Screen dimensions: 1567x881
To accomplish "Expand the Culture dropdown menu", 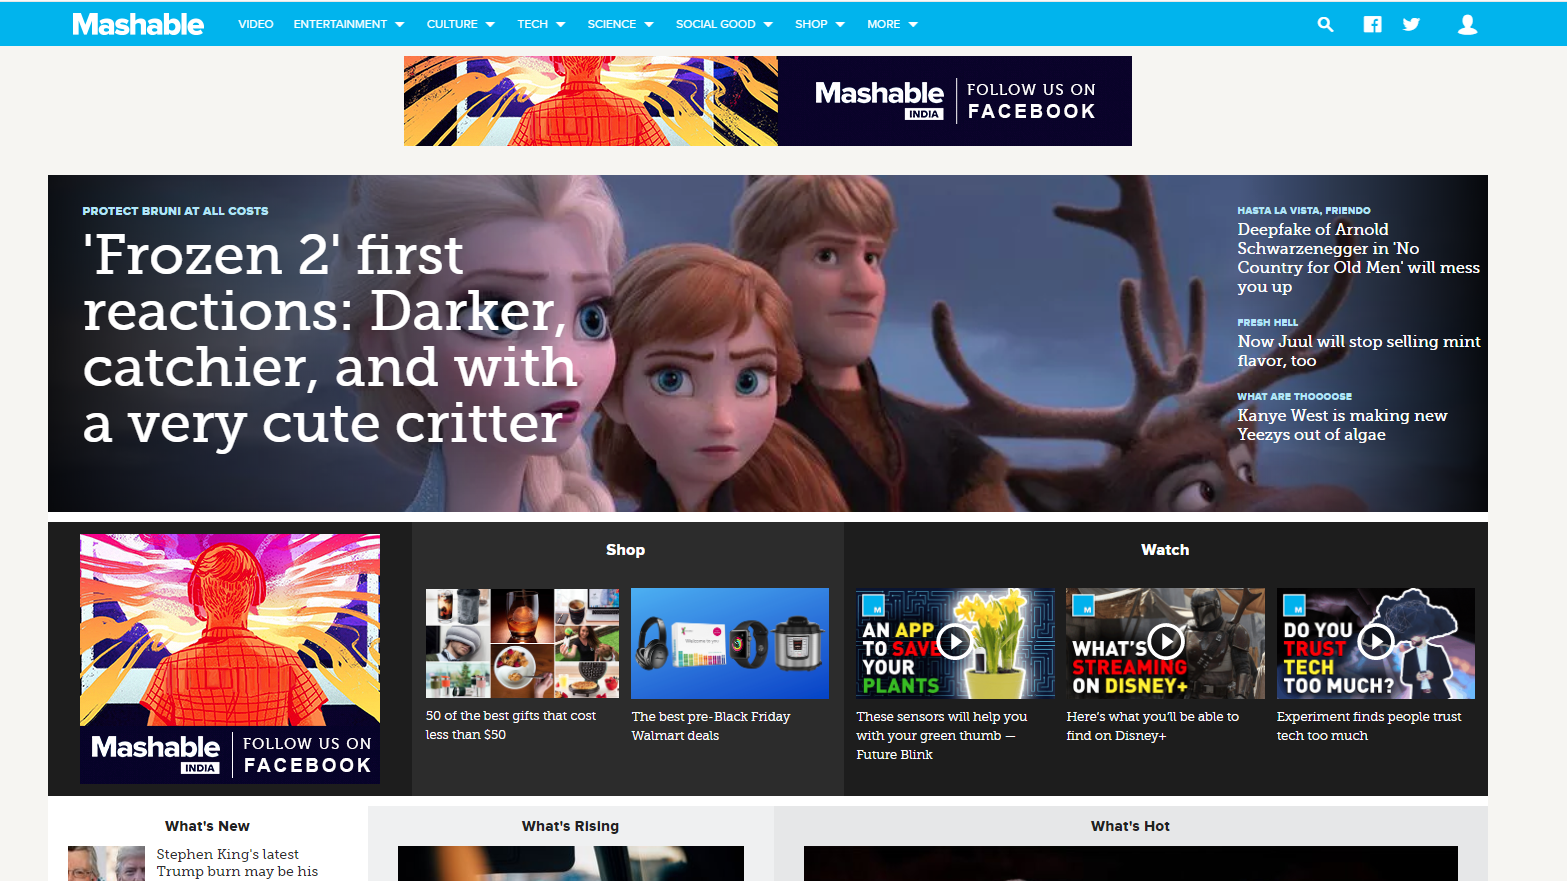I will click(460, 24).
